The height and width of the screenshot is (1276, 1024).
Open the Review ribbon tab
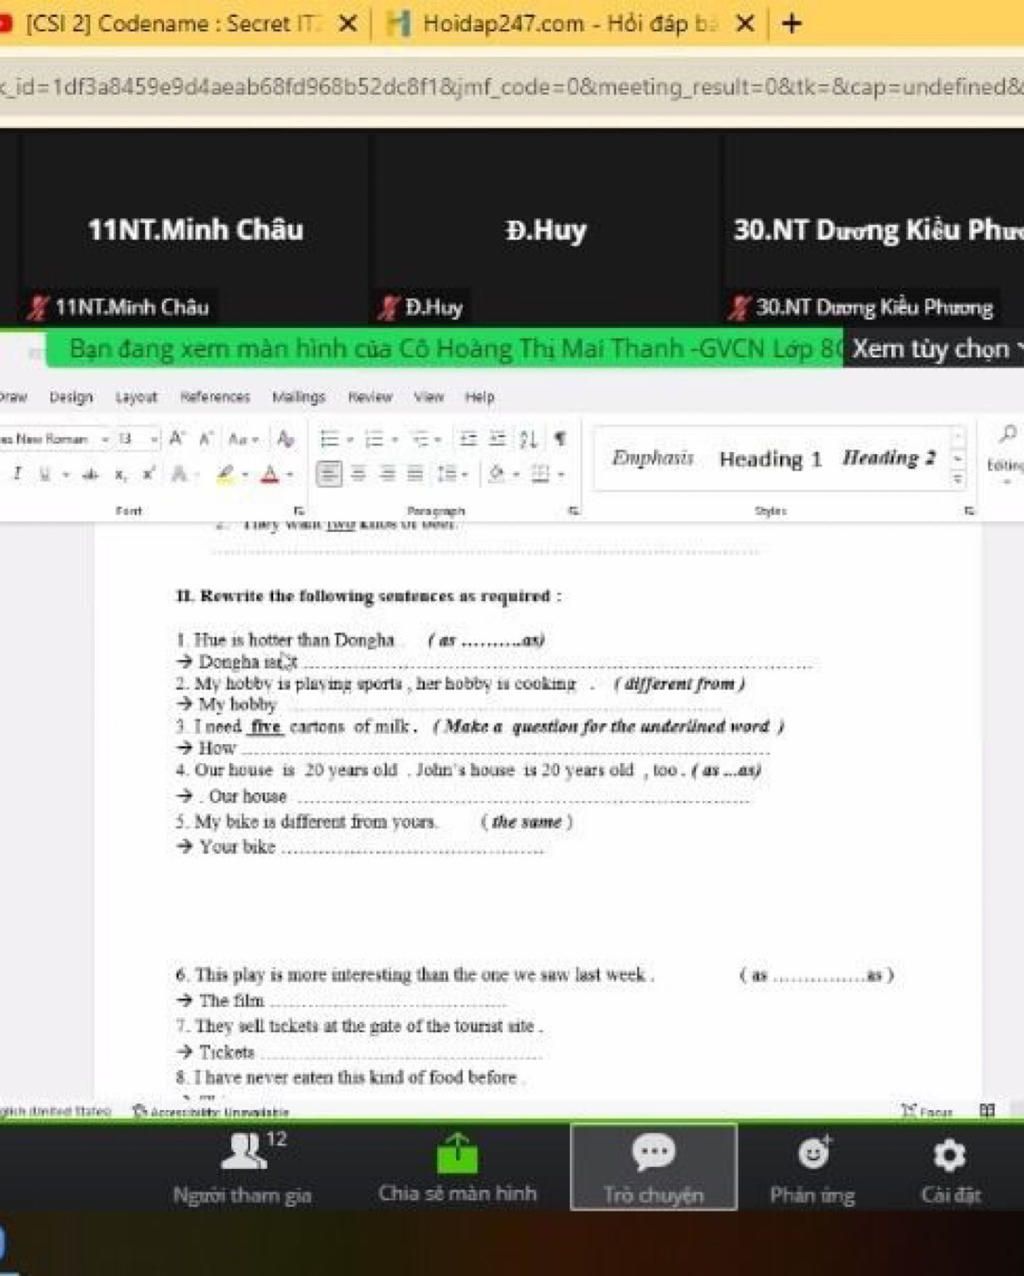370,397
